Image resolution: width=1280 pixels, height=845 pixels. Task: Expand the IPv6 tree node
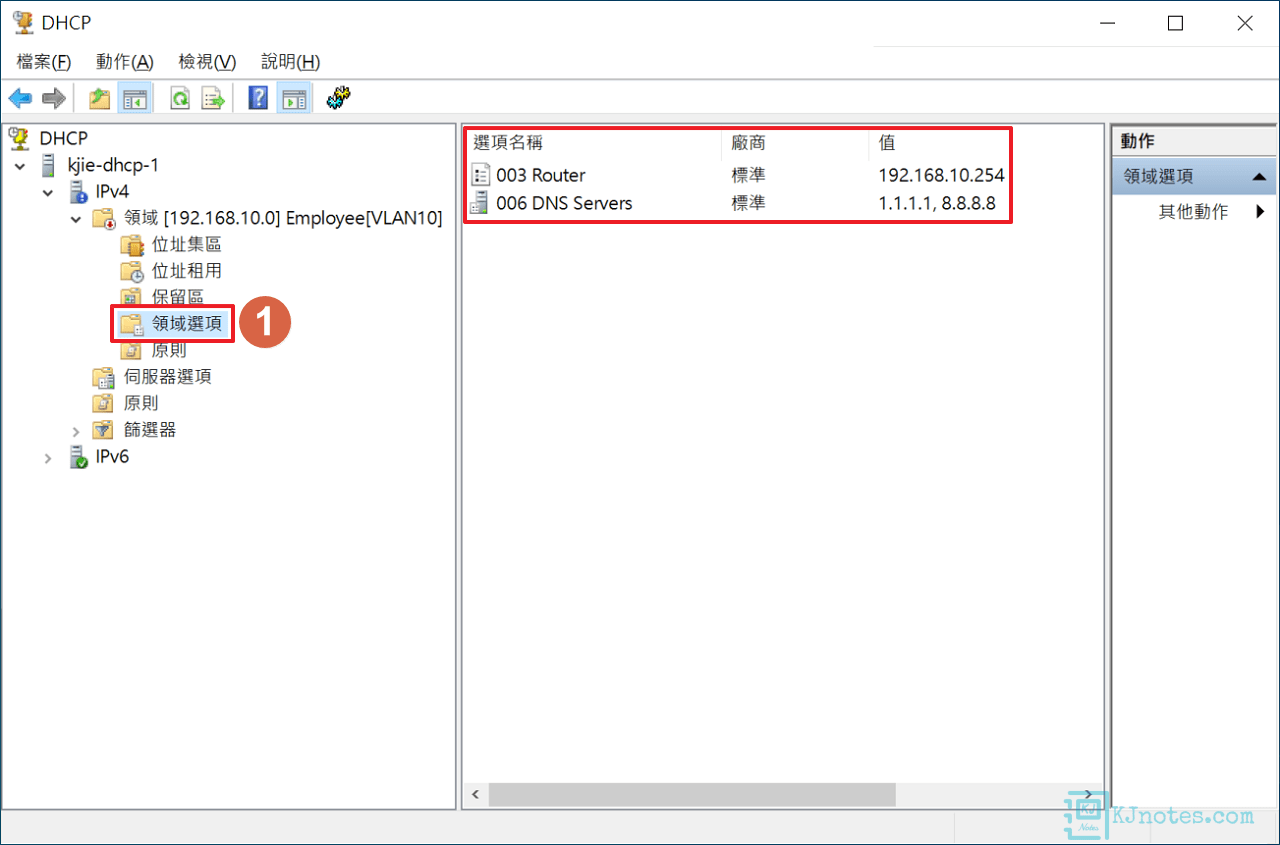click(48, 458)
